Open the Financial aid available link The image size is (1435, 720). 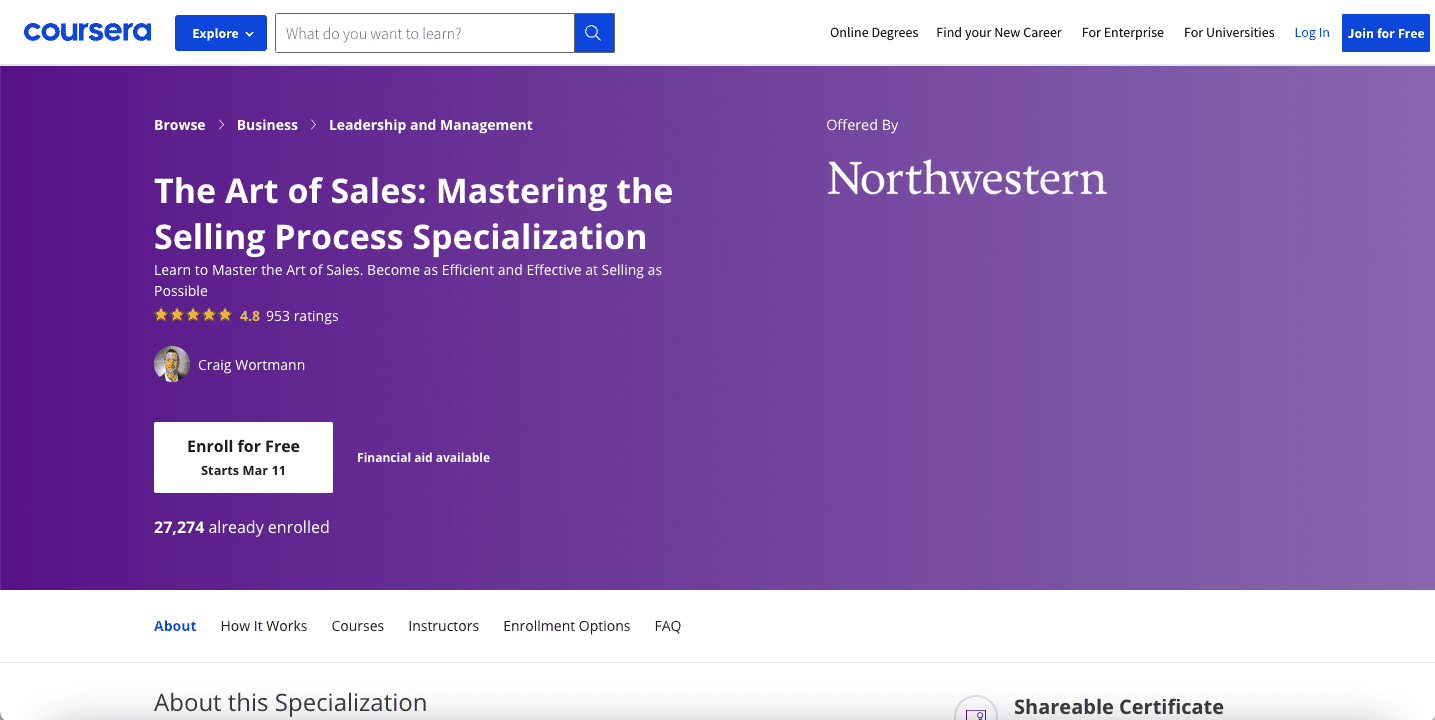point(423,457)
